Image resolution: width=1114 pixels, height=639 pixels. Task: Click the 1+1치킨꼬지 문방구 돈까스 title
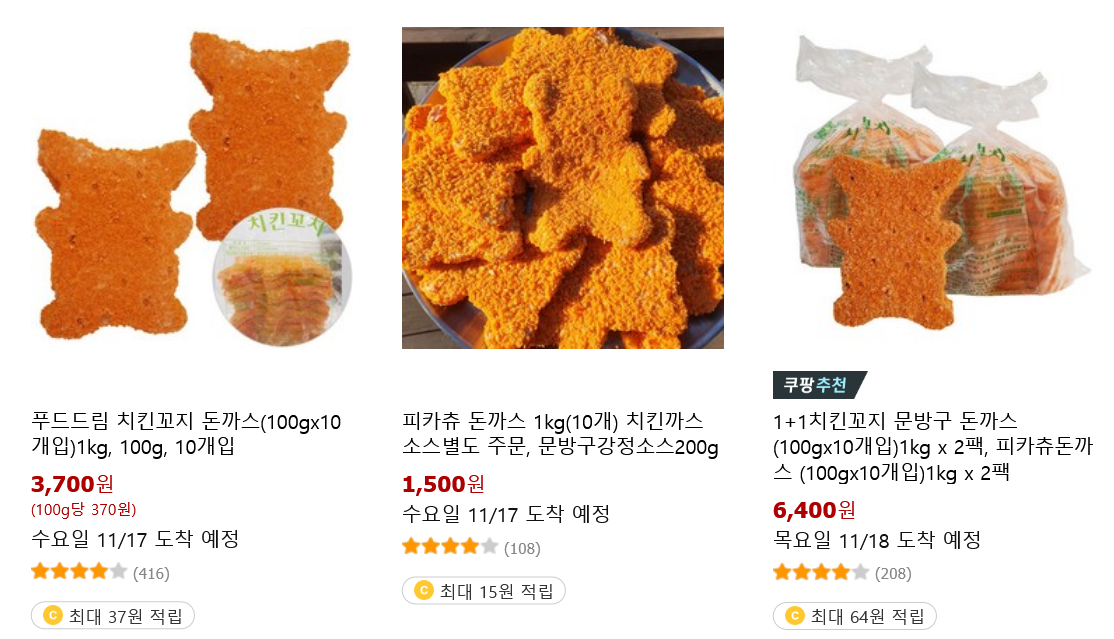point(933,446)
